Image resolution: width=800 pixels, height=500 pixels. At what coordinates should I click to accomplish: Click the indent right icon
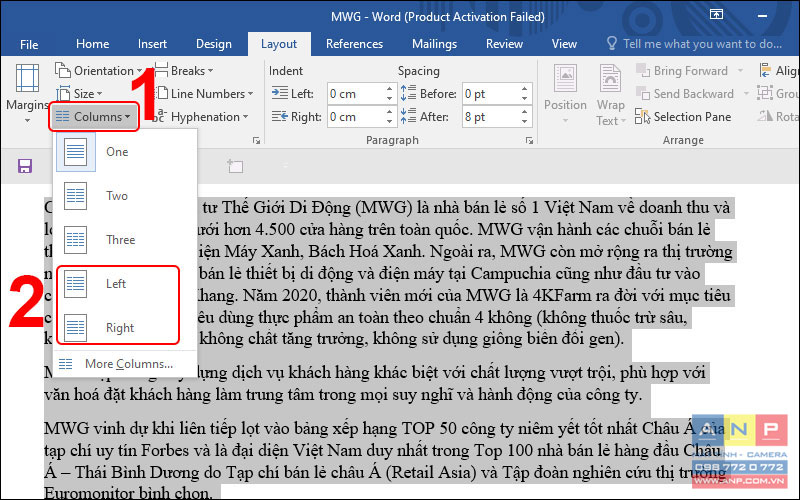point(280,116)
